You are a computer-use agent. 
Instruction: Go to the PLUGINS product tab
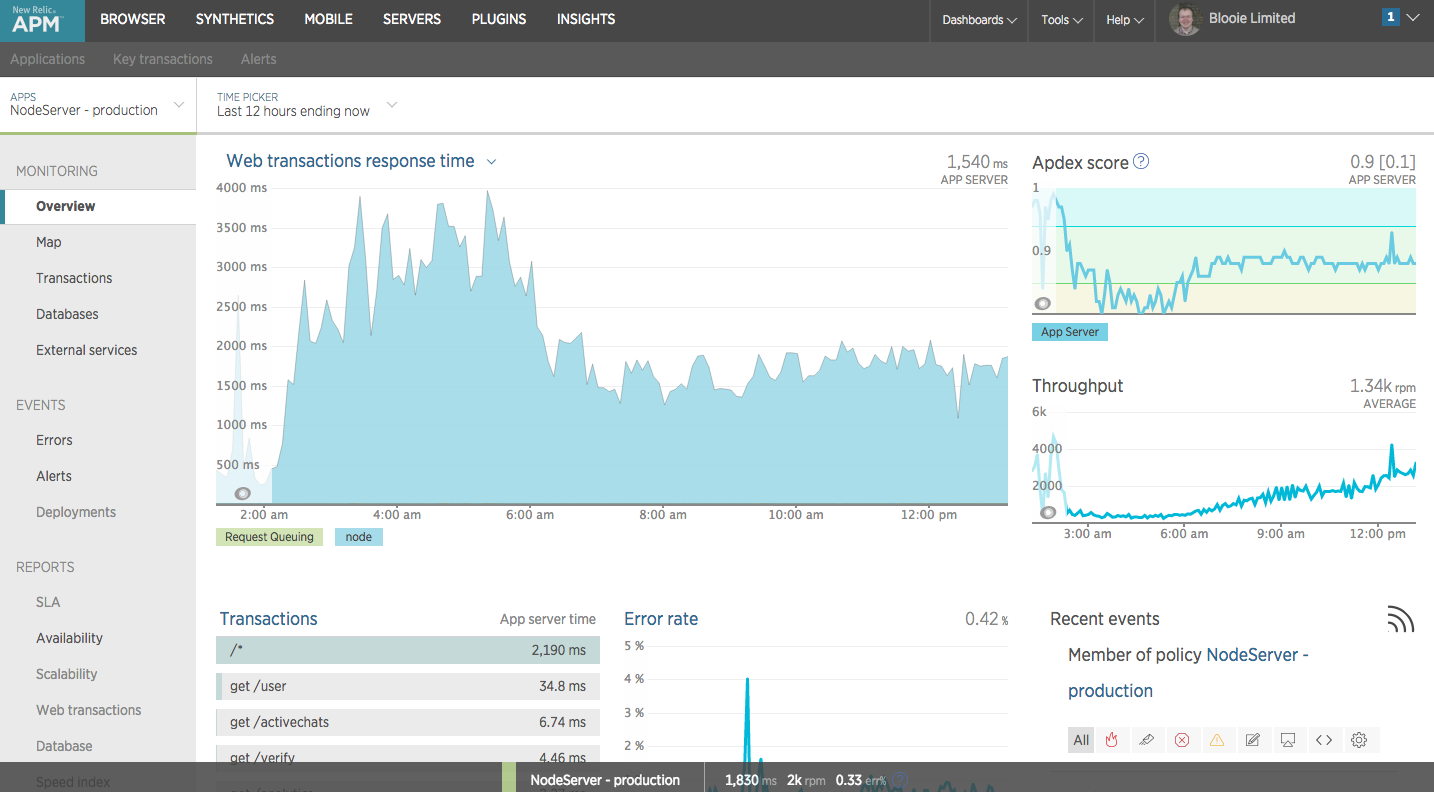click(x=499, y=19)
